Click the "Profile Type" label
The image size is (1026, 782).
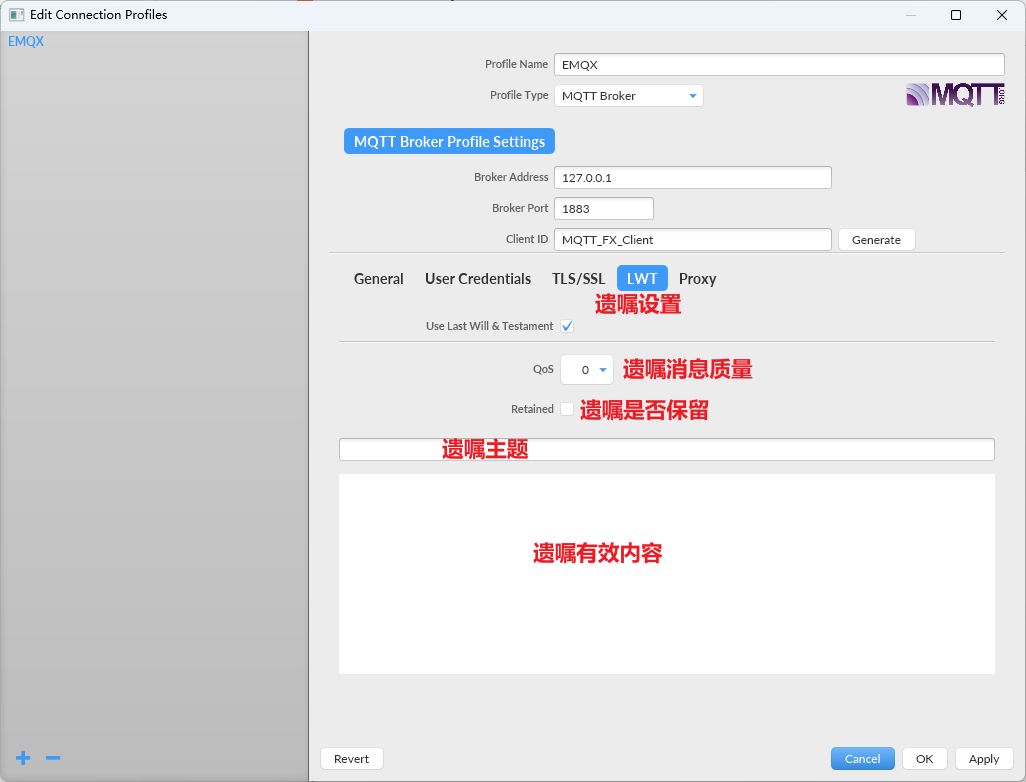519,95
